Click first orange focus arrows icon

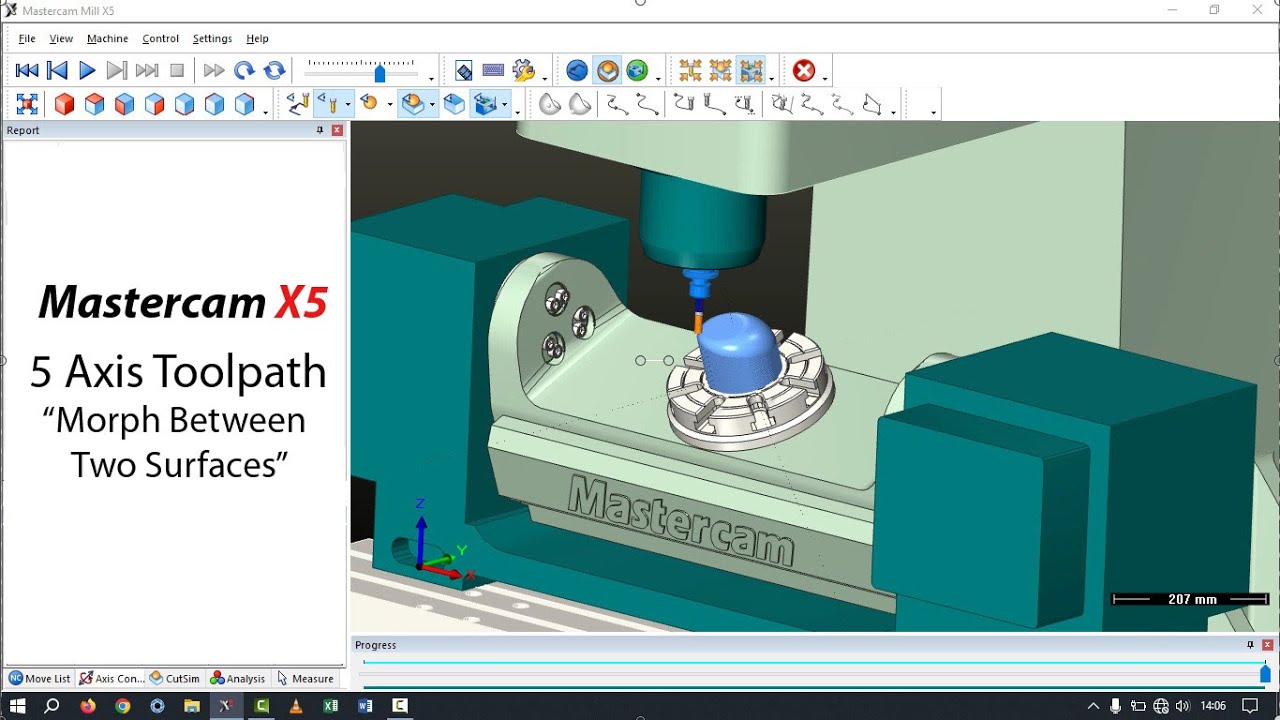690,70
